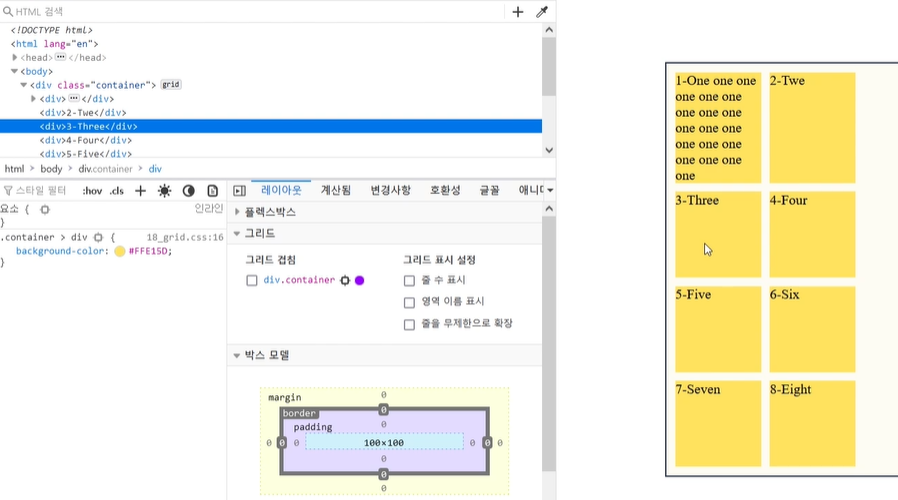Focus the 스타일 필터 input
This screenshot has width=898, height=500.
[41, 191]
